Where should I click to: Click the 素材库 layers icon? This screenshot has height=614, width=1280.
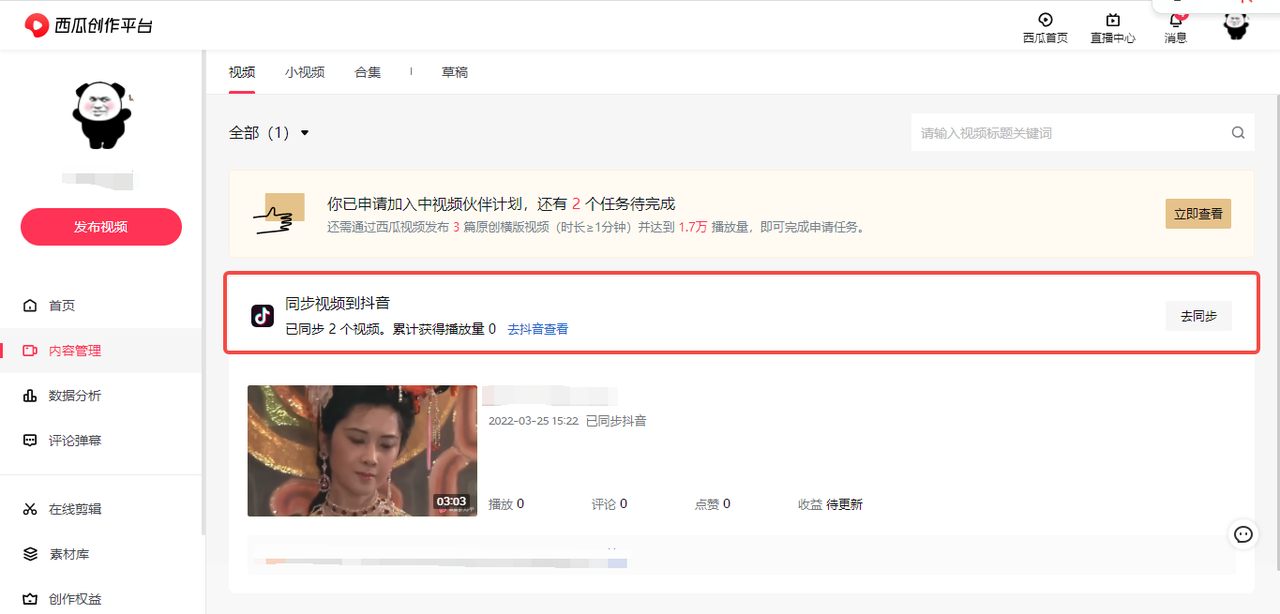point(30,554)
